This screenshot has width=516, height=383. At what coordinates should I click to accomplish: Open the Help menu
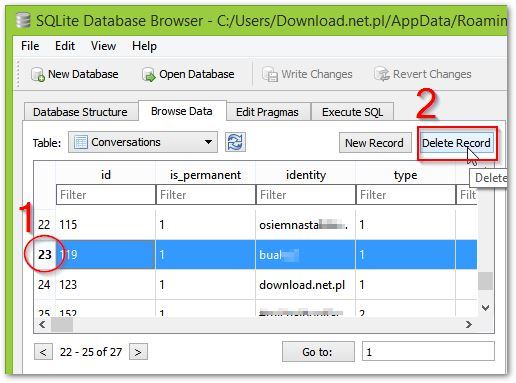tap(144, 46)
